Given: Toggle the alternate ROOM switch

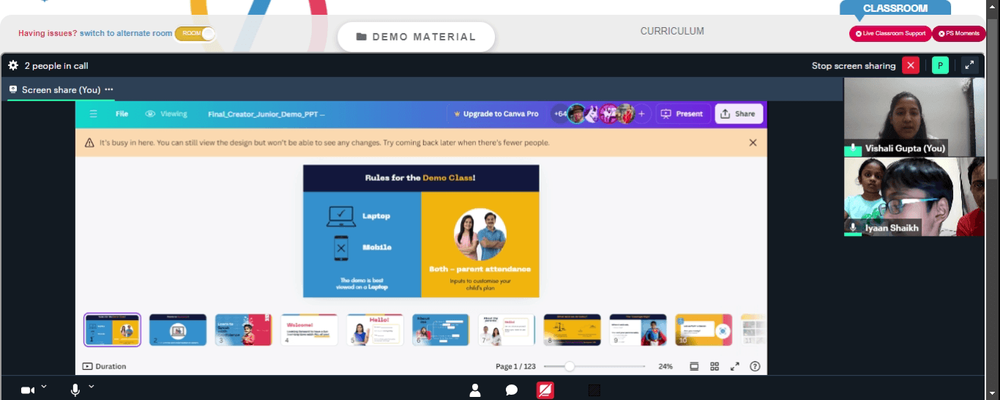Looking at the screenshot, I should [x=195, y=33].
